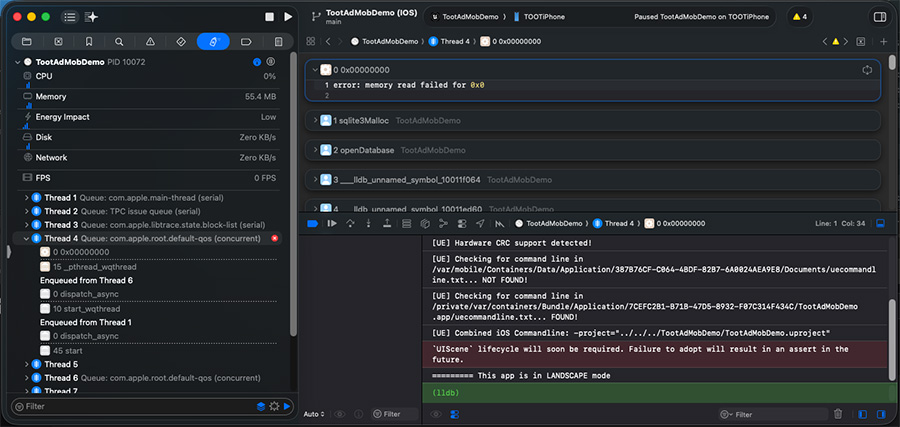This screenshot has height=427, width=900.
Task: Collapse Thread 4 disclosure arrow
Action: click(26, 238)
